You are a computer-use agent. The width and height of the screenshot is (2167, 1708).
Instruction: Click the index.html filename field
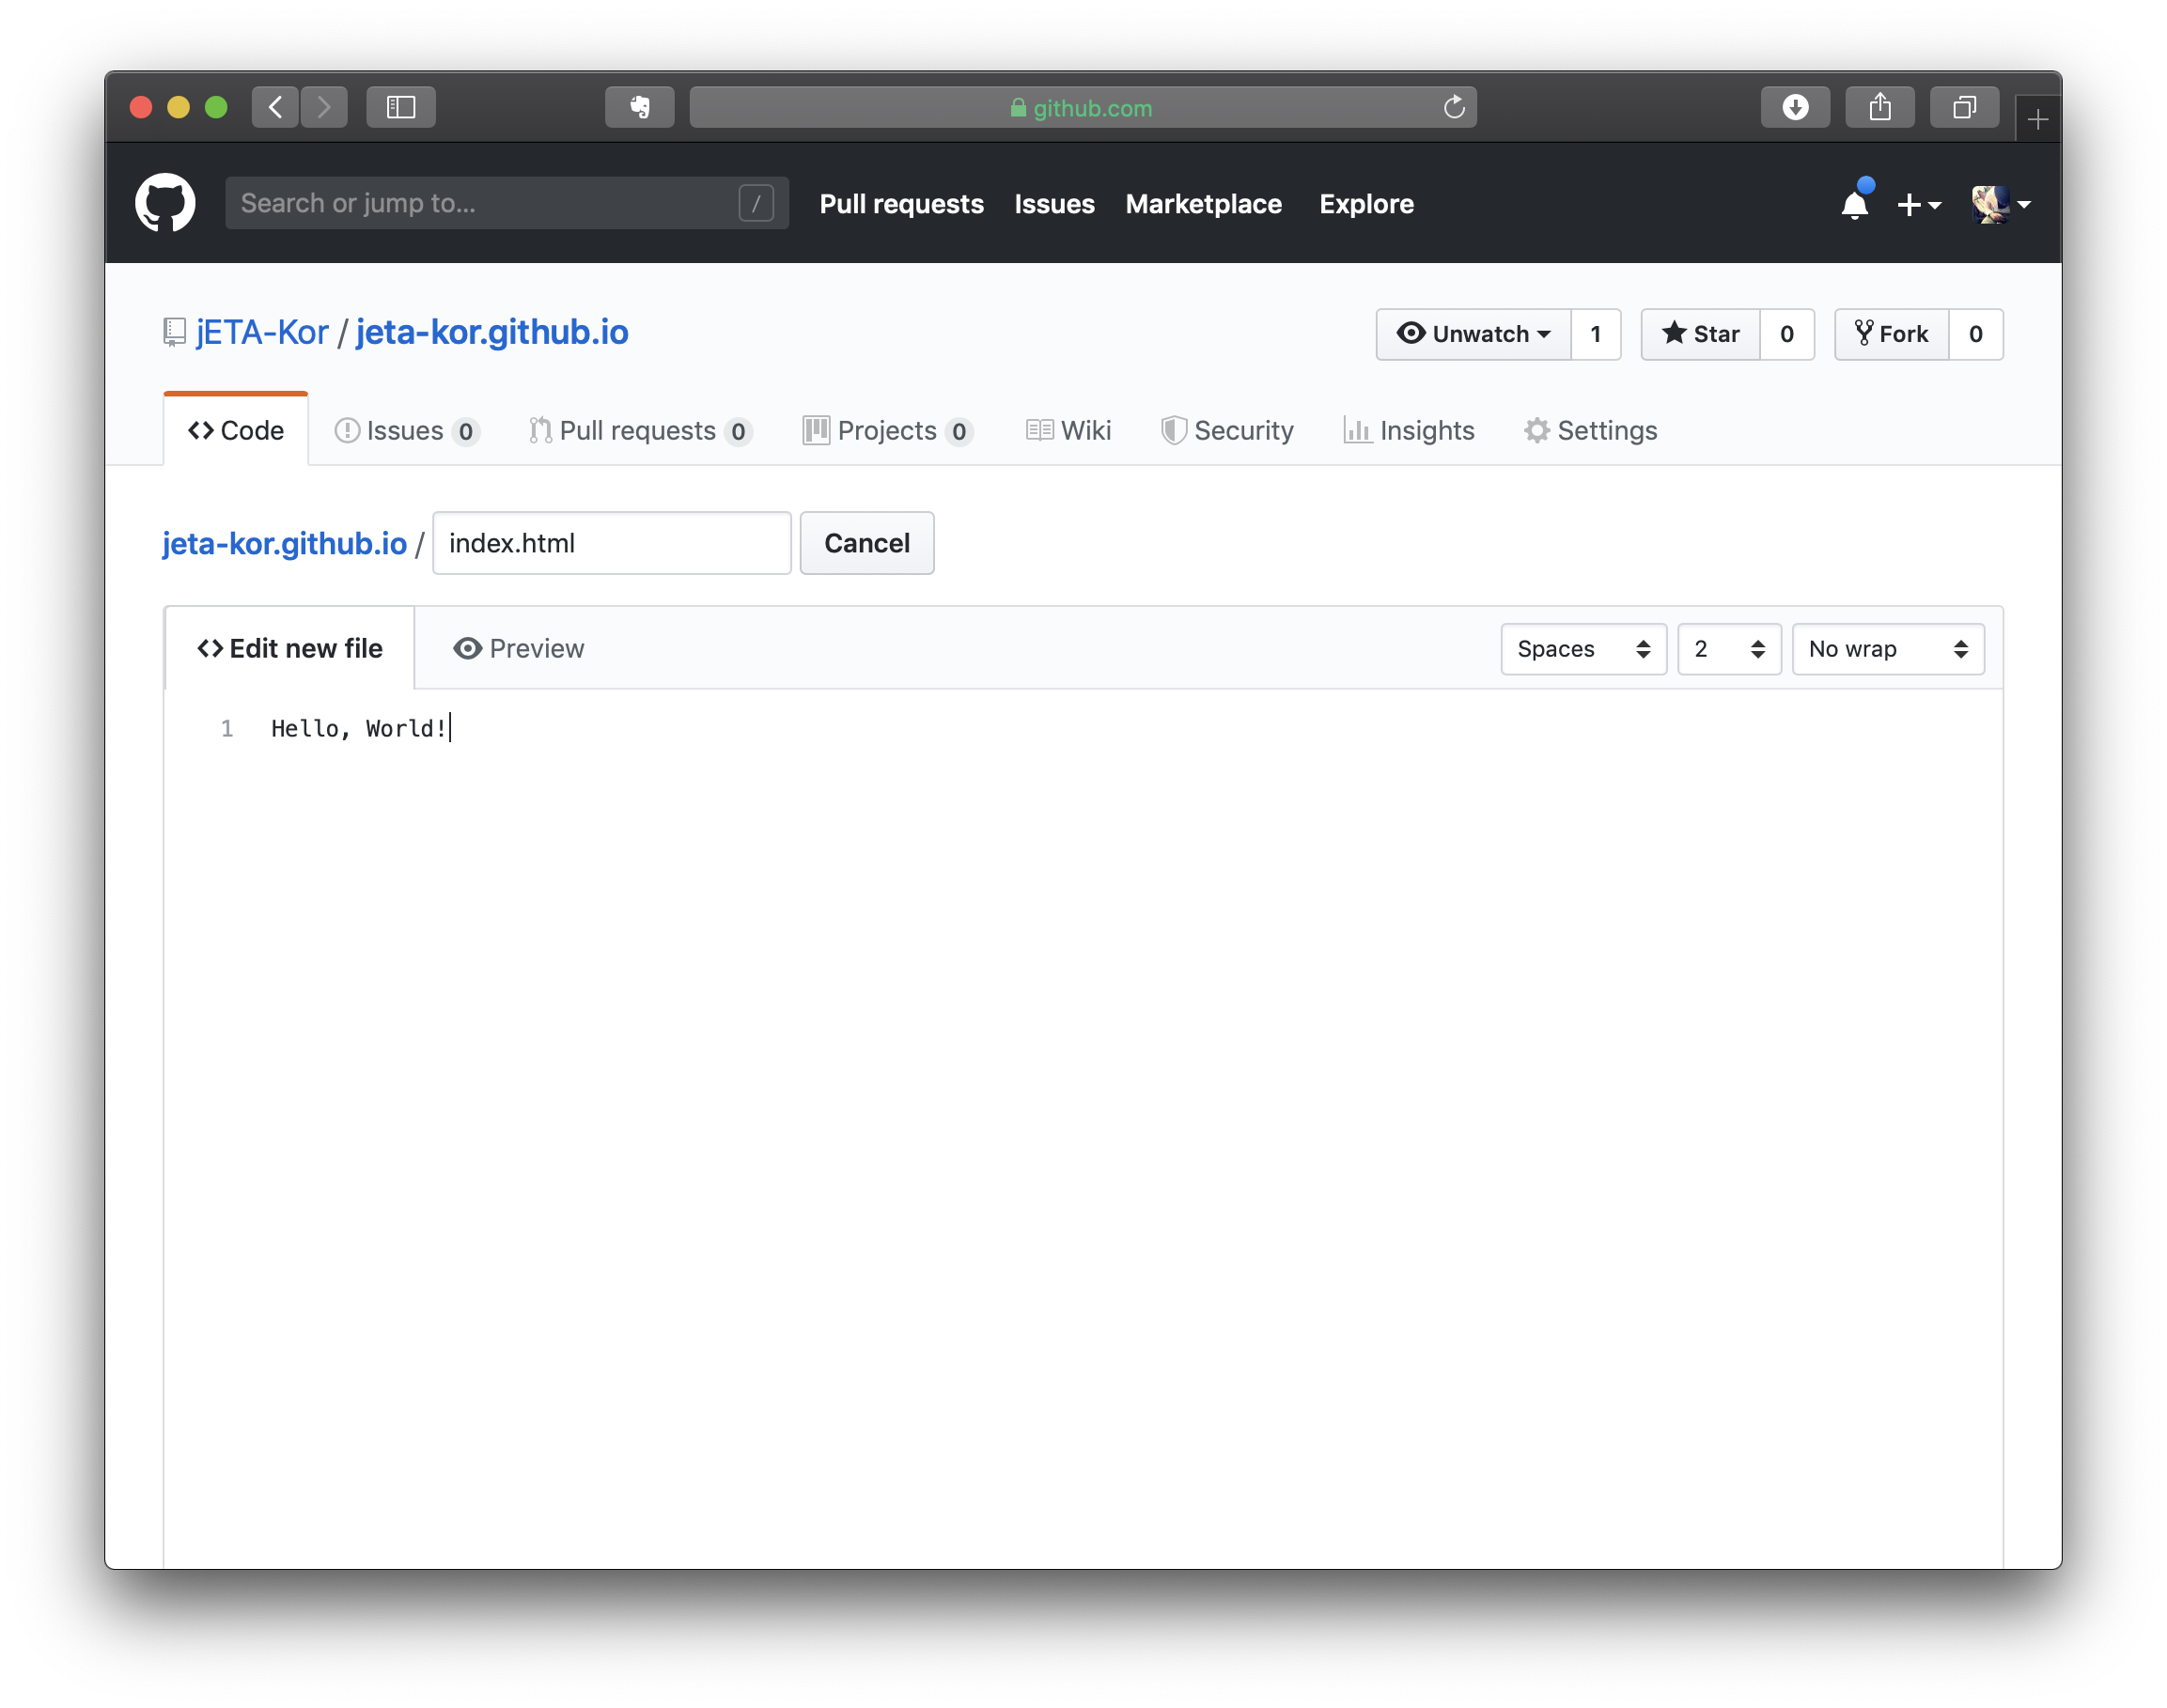pyautogui.click(x=611, y=543)
